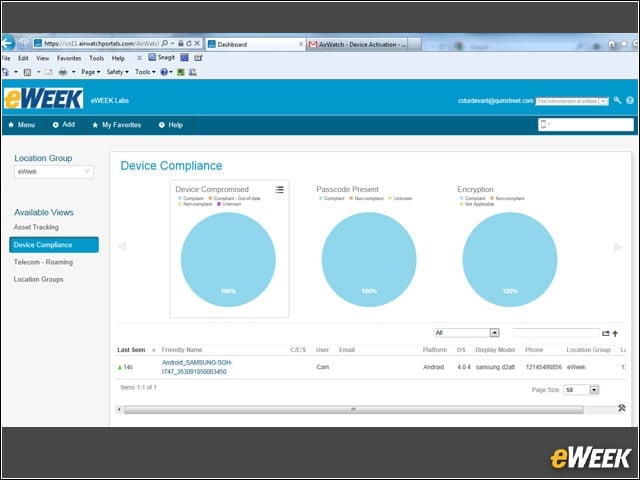Click the Location Group column header
The width and height of the screenshot is (640, 480).
[x=588, y=350]
